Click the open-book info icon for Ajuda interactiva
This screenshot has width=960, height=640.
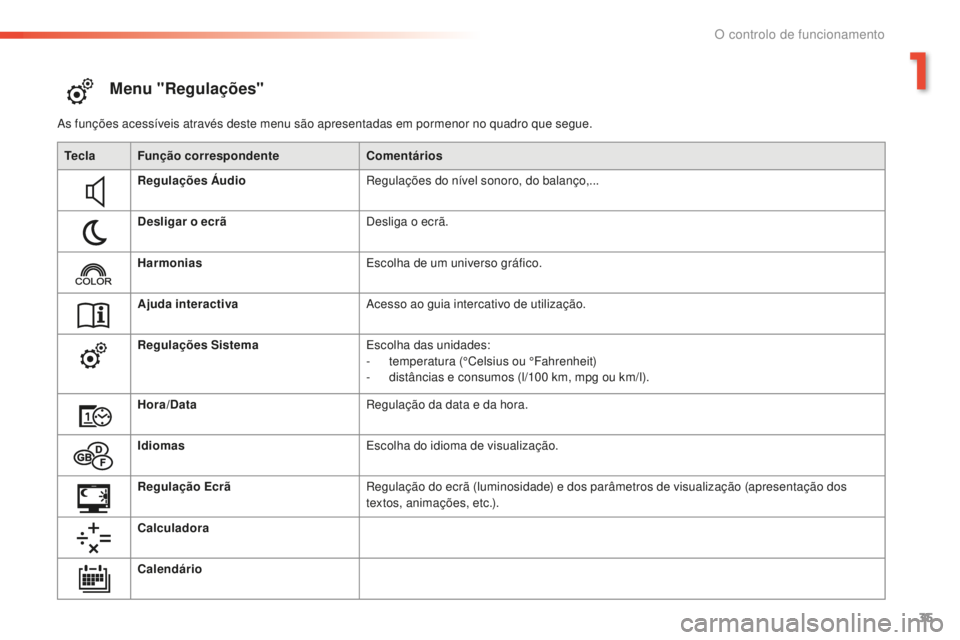(93, 315)
